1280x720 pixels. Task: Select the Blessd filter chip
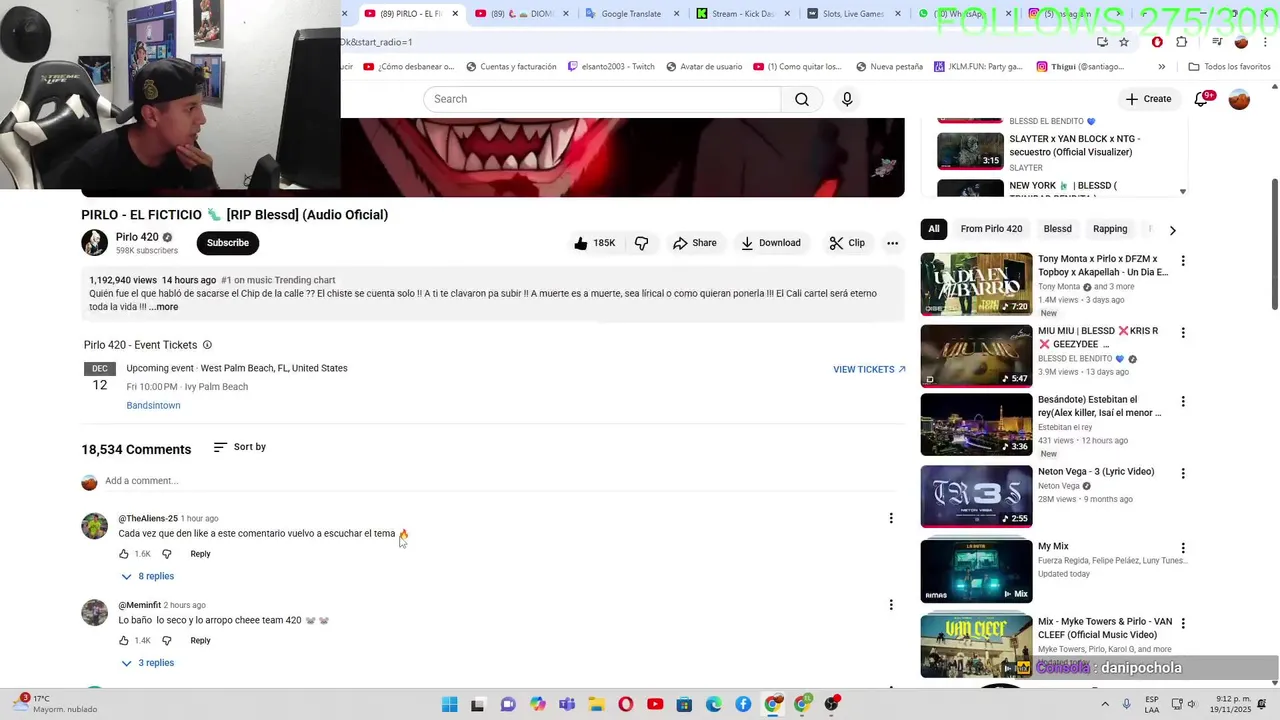pos(1057,229)
